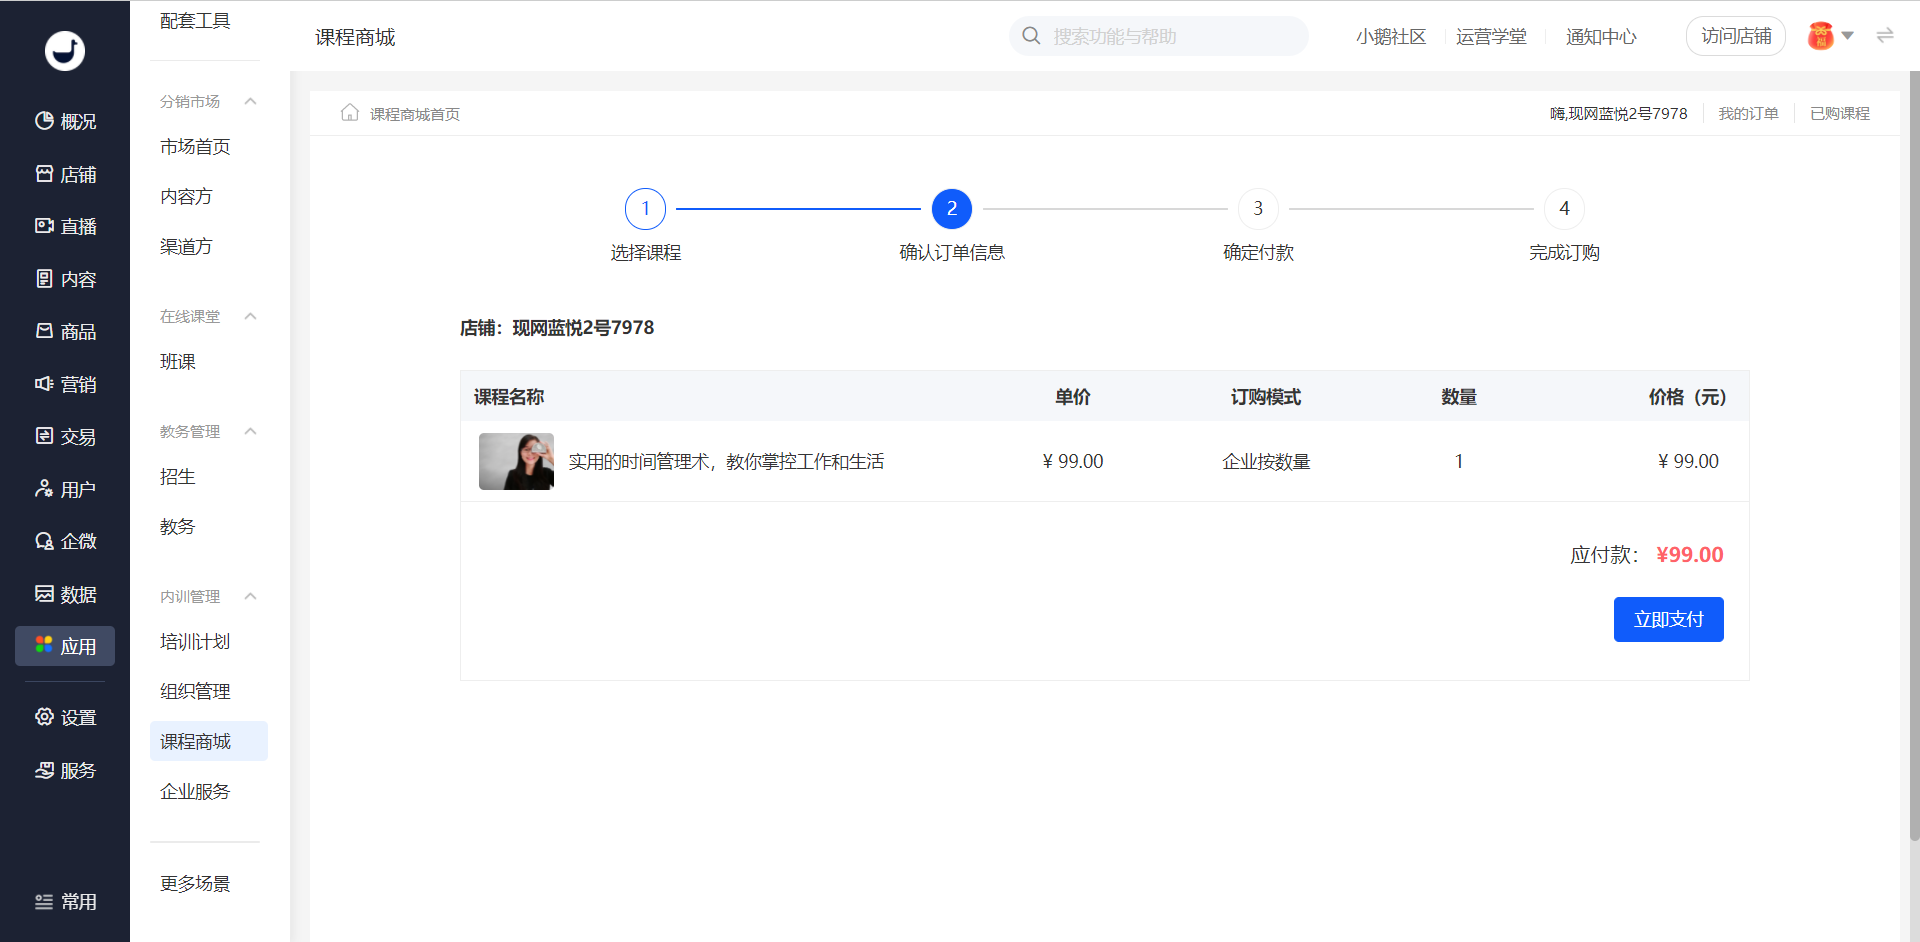Click the 访问店铺 button
Image resolution: width=1920 pixels, height=942 pixels.
click(1736, 36)
